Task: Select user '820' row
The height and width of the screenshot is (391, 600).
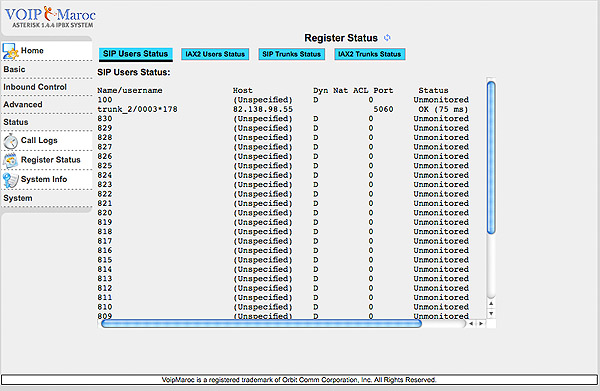Action: click(x=283, y=213)
